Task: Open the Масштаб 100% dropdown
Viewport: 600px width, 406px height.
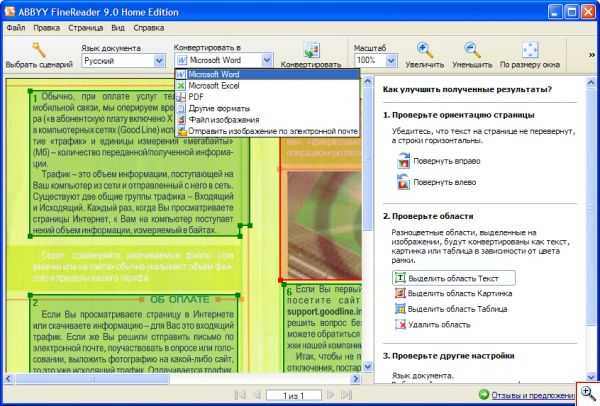Action: pyautogui.click(x=391, y=60)
